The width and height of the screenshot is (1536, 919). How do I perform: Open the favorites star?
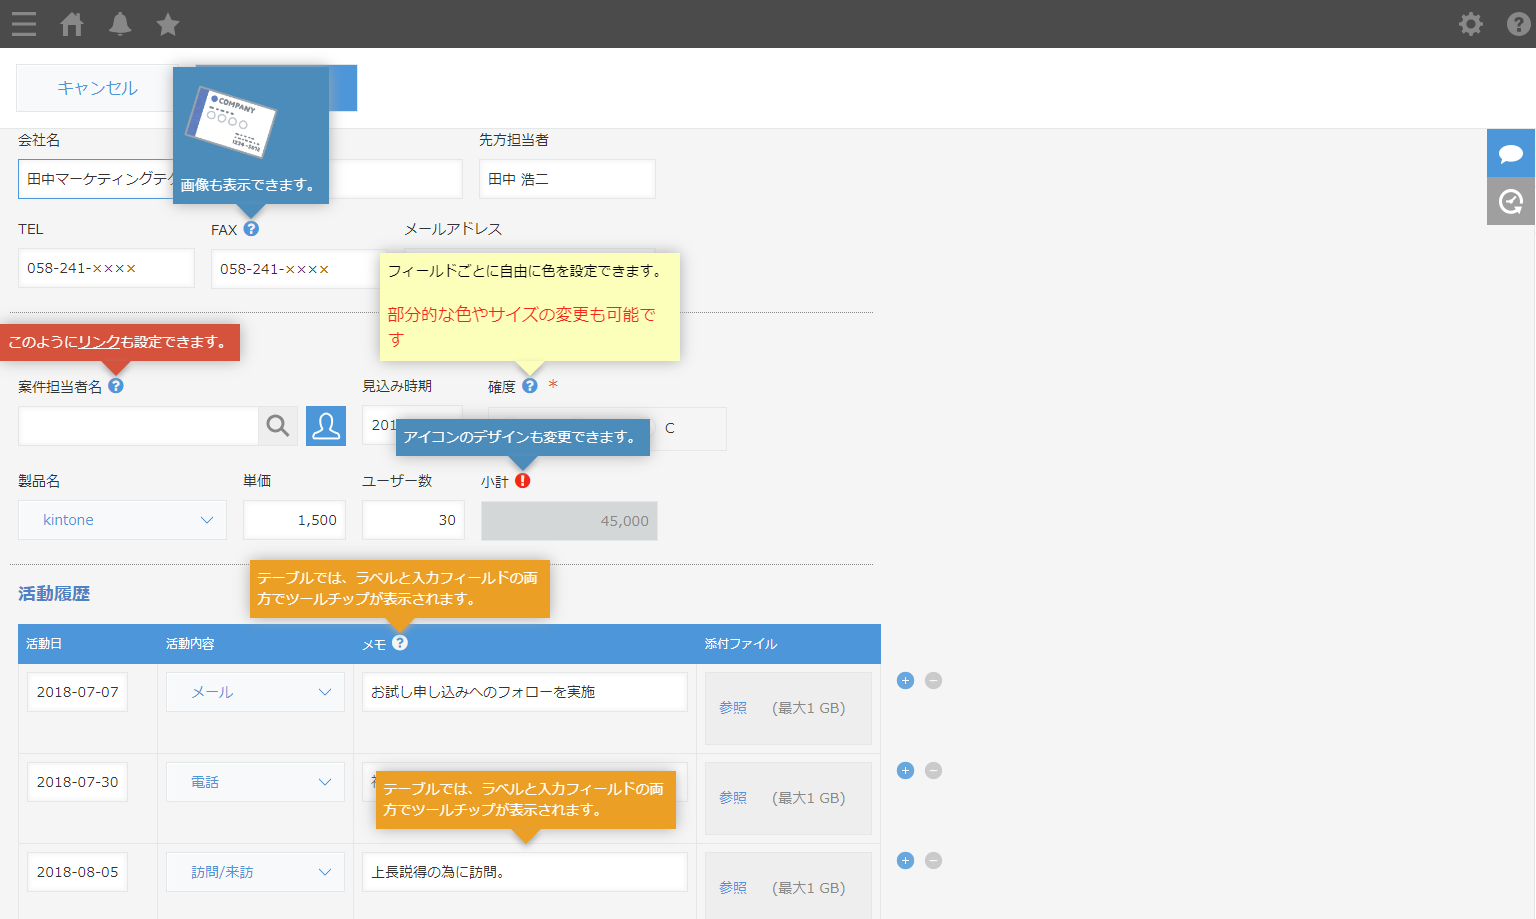(x=168, y=24)
